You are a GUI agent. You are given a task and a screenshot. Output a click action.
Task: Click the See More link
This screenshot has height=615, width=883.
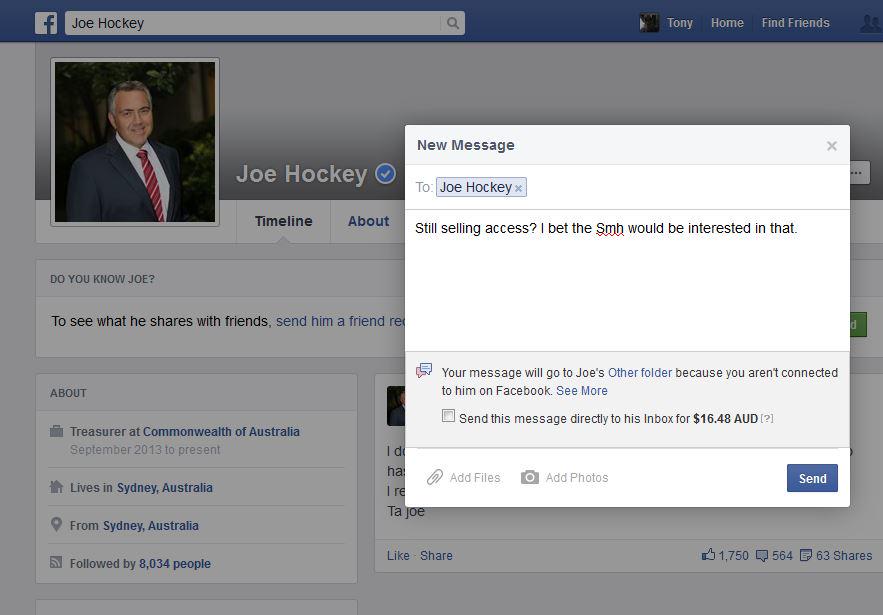[582, 391]
